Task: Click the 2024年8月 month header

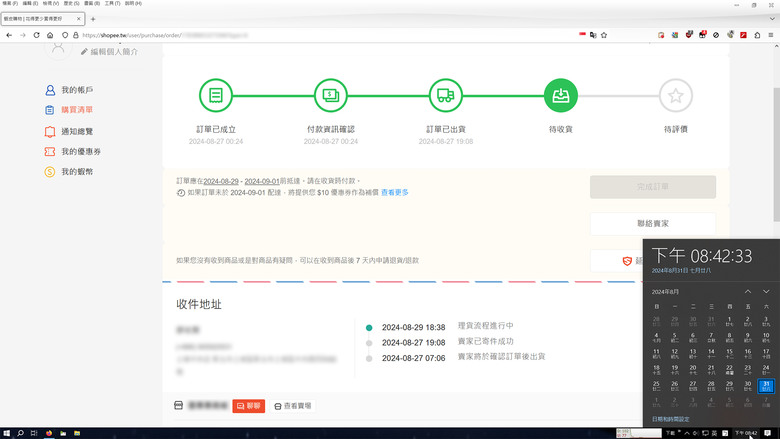Action: coord(665,292)
